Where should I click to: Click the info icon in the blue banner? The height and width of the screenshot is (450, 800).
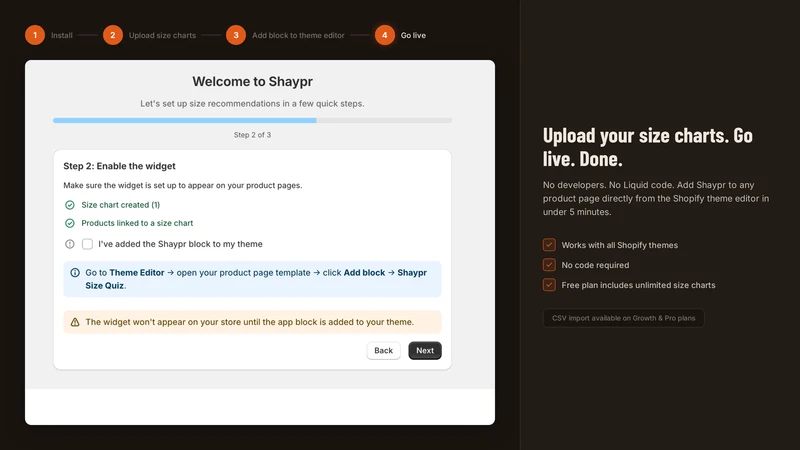(x=75, y=272)
